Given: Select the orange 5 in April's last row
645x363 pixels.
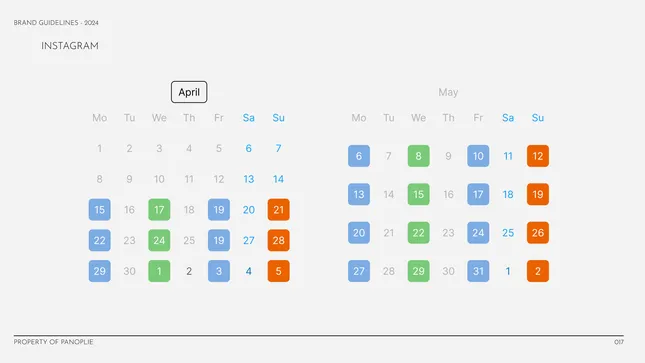Looking at the screenshot, I should coord(278,271).
